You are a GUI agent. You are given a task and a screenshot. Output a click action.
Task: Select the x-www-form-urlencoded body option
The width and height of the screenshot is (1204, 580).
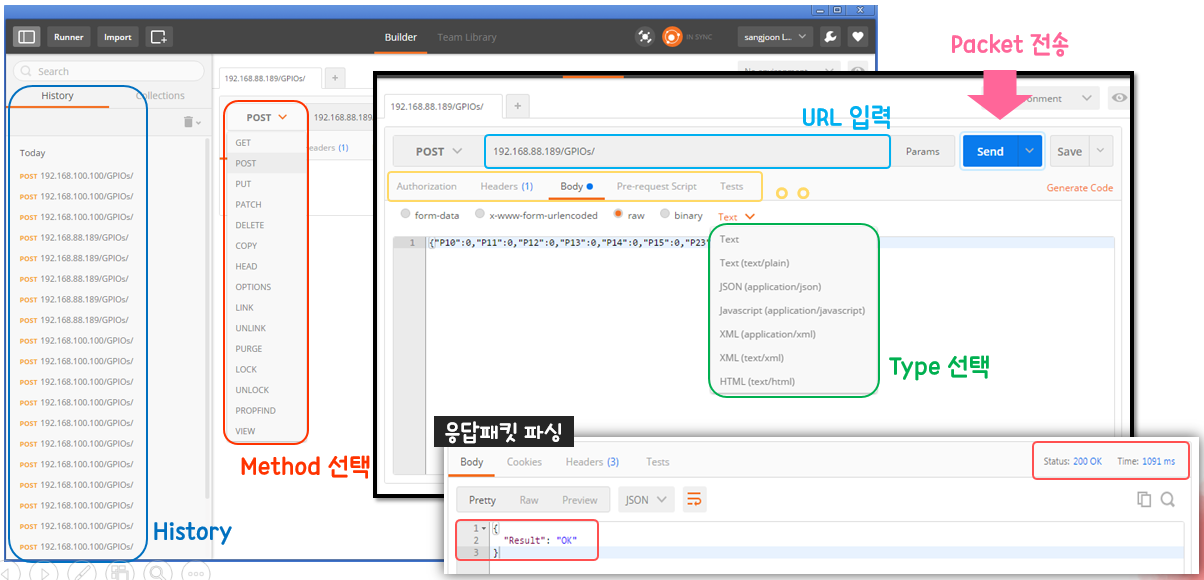tap(480, 214)
